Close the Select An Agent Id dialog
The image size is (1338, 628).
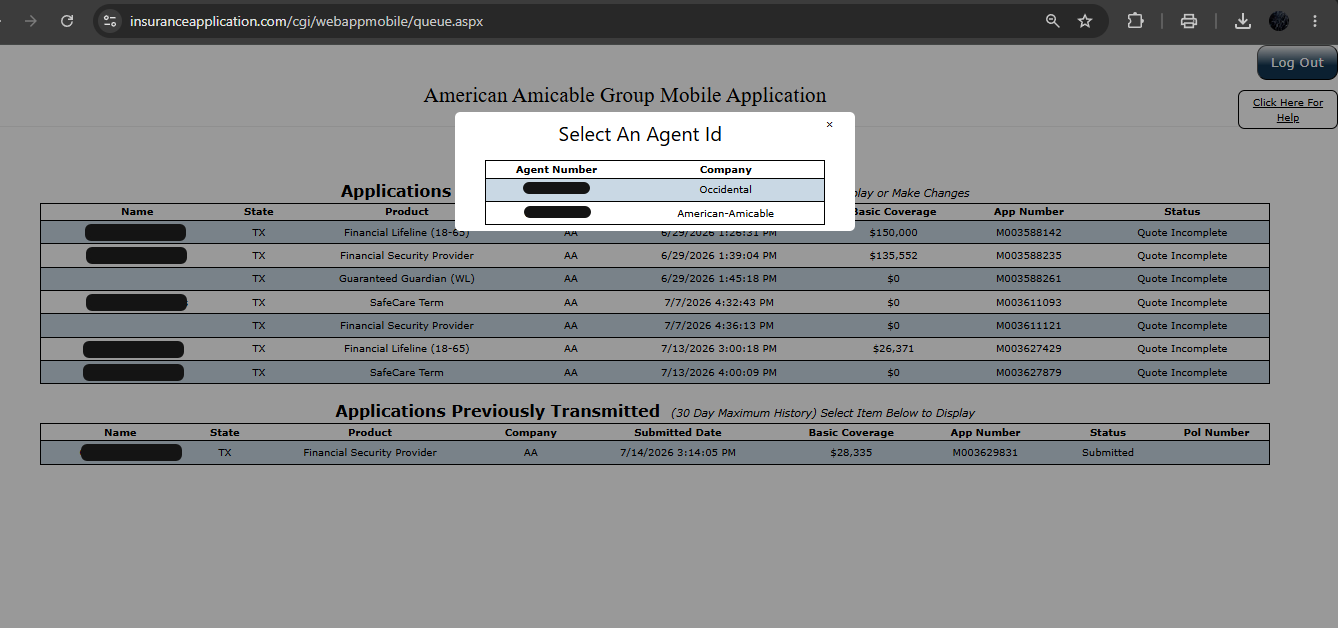click(829, 125)
